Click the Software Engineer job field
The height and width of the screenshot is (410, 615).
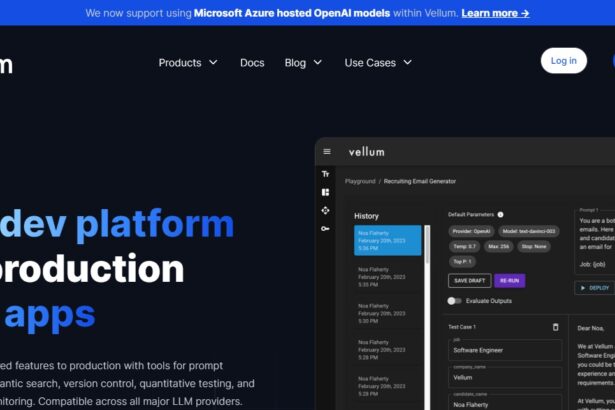(x=505, y=350)
